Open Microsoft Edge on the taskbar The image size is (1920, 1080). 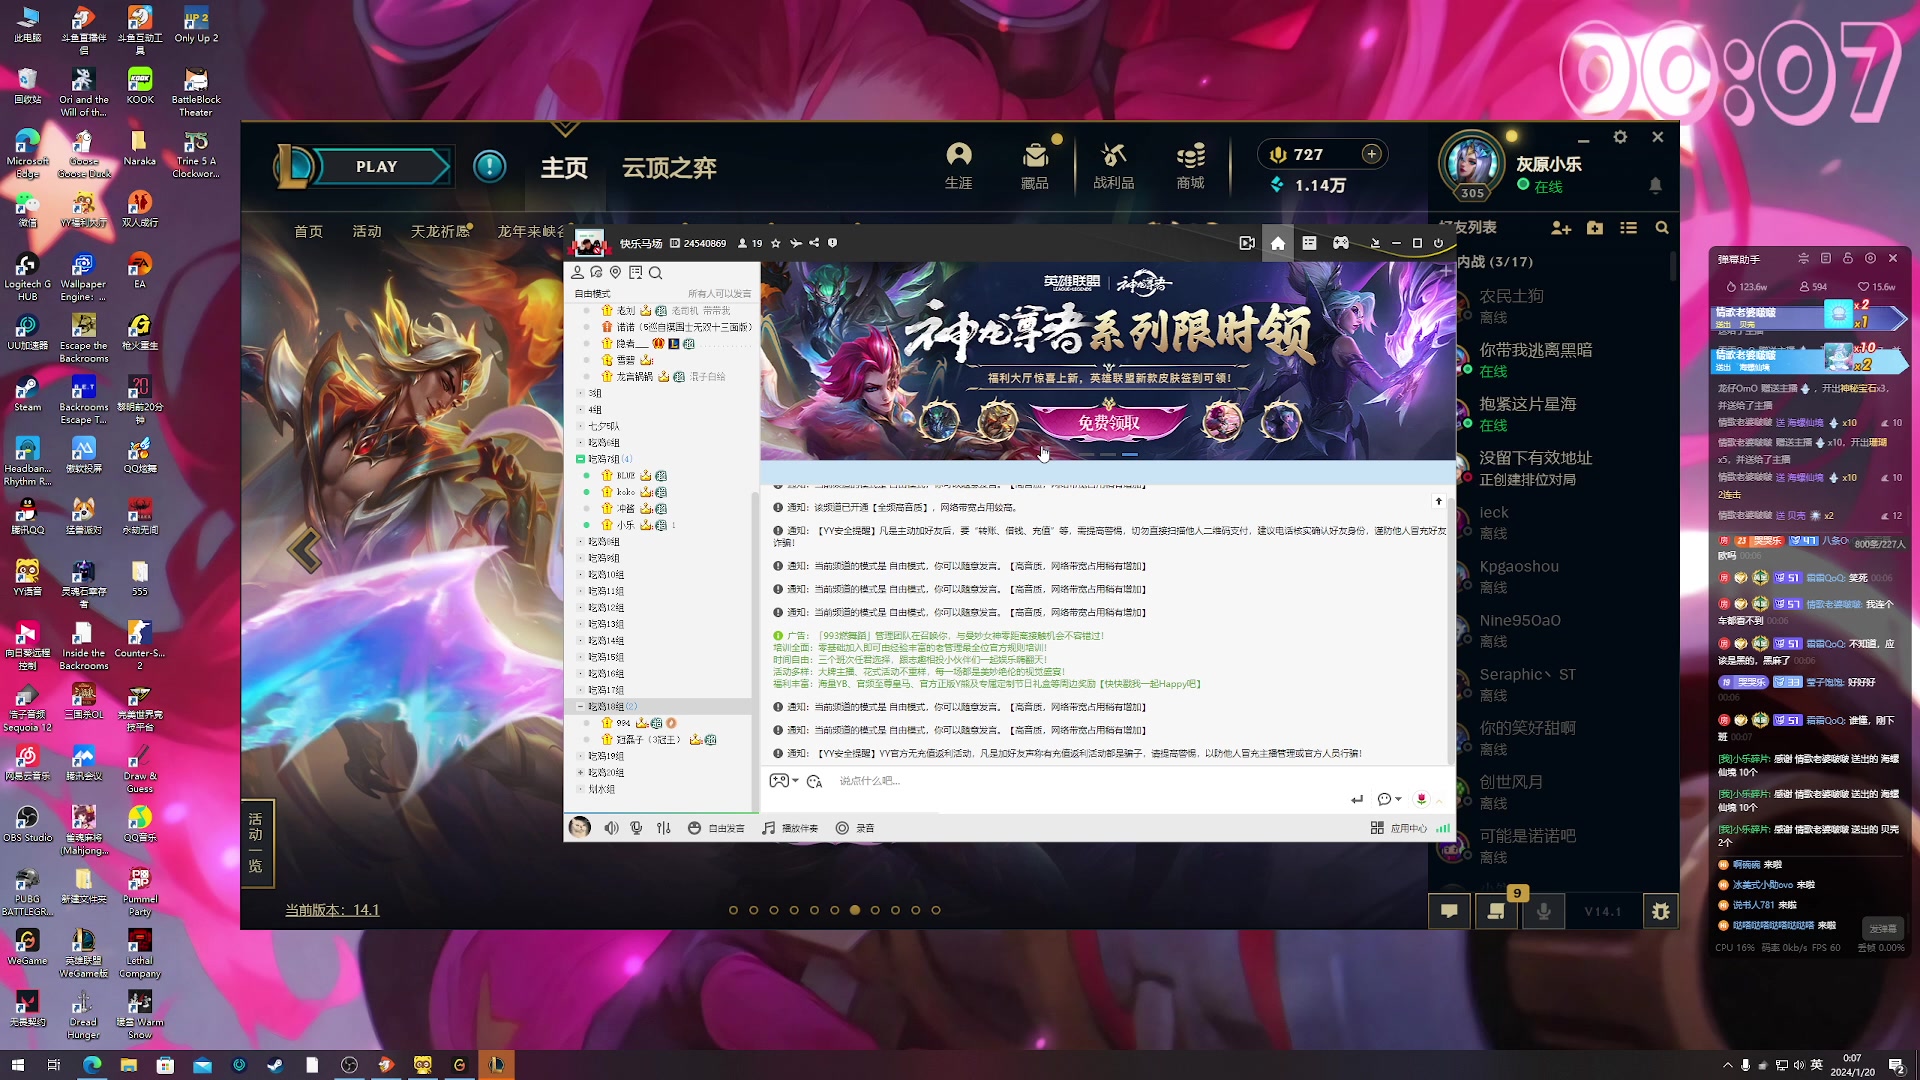click(x=91, y=1065)
